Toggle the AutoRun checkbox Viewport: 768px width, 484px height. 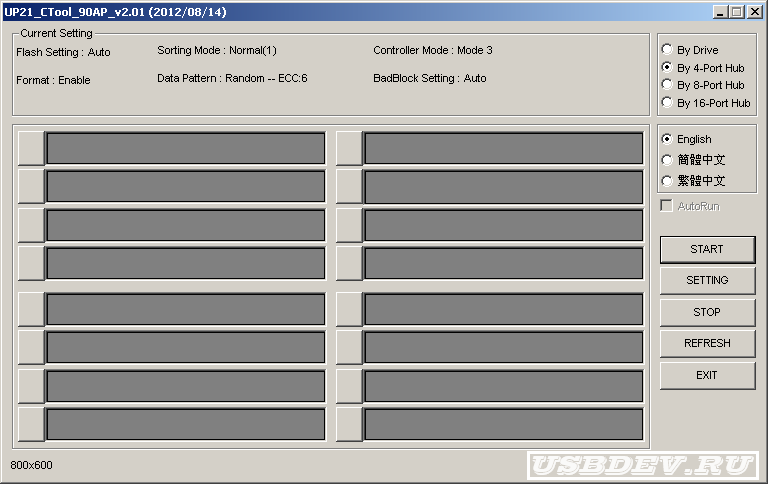point(690,206)
